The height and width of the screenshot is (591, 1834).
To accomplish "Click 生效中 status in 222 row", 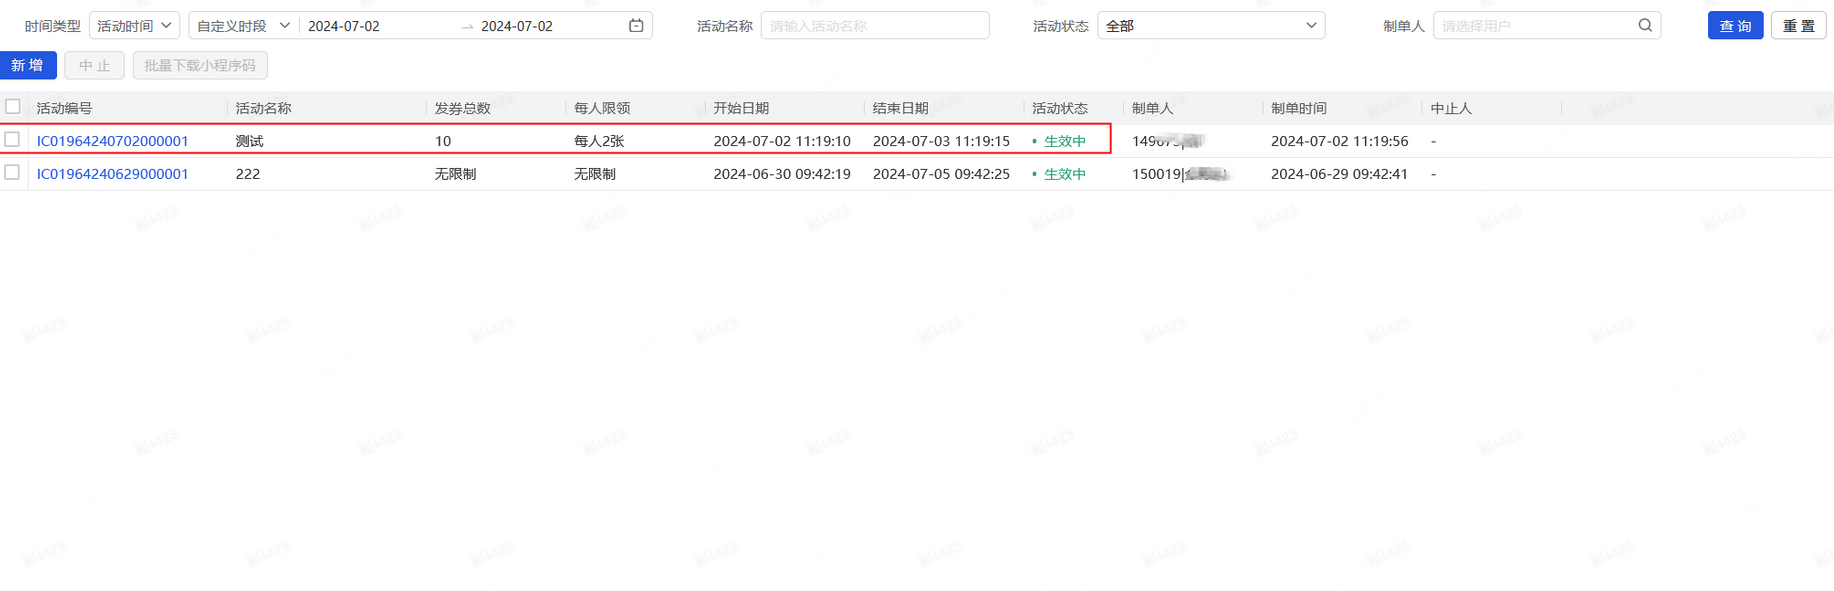I will click(1065, 174).
